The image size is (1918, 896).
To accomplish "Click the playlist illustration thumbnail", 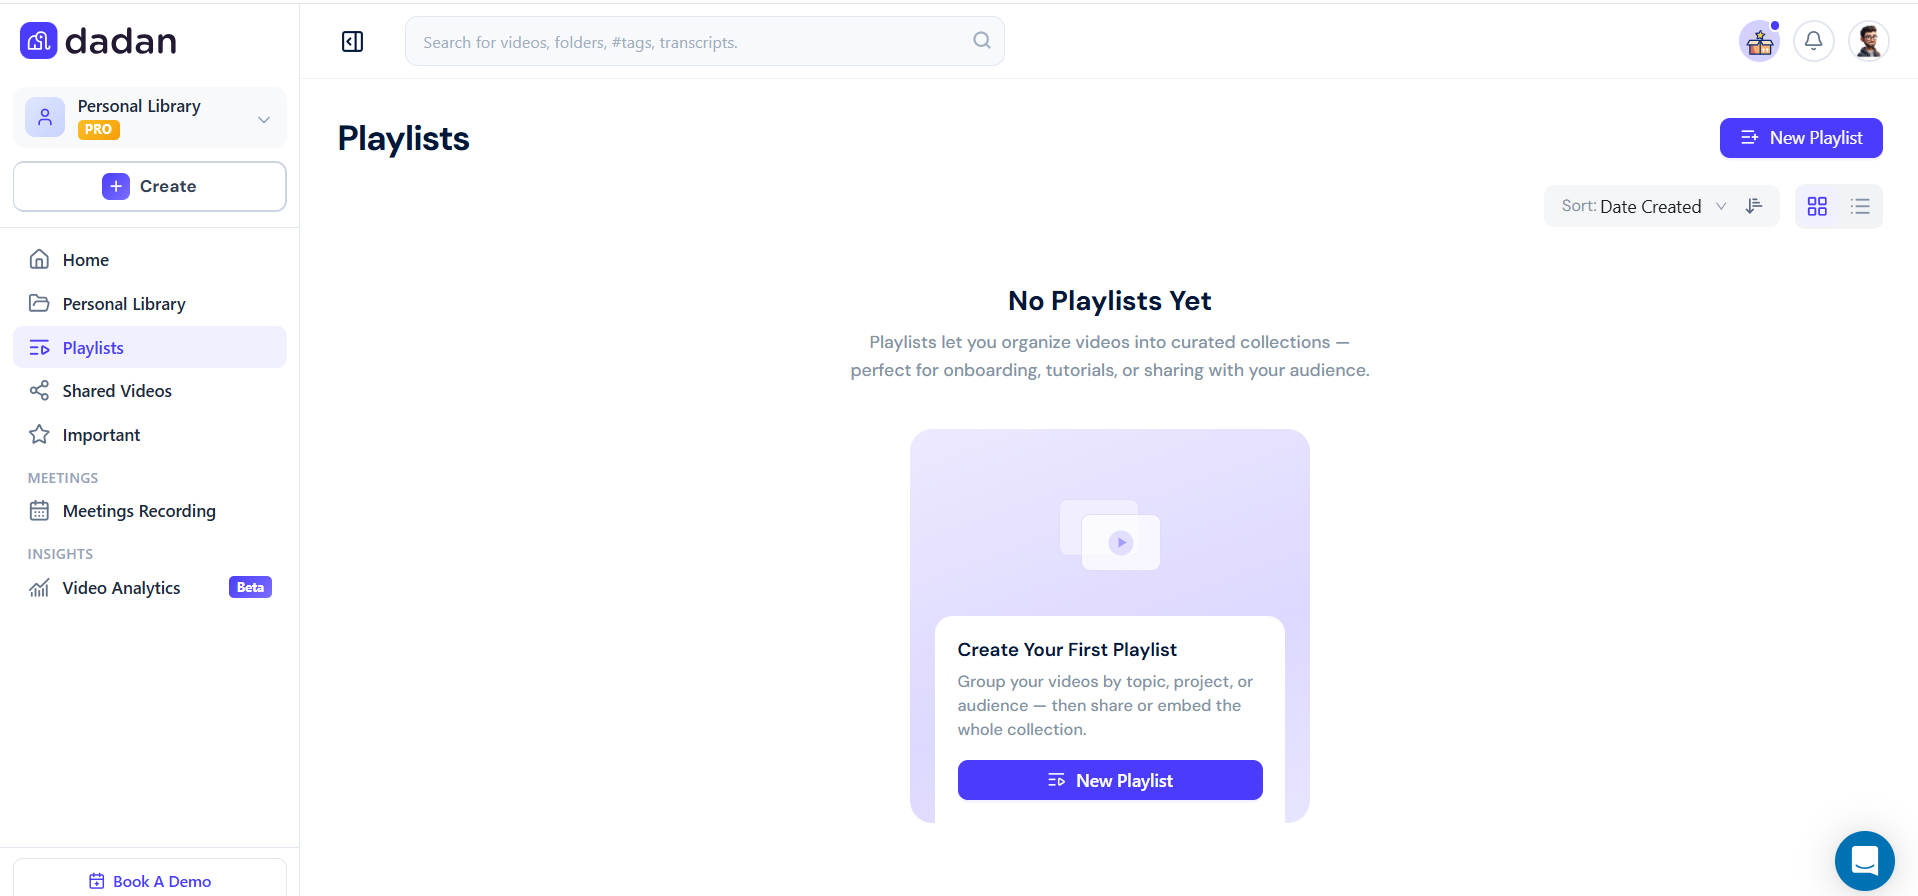I will click(x=1110, y=535).
